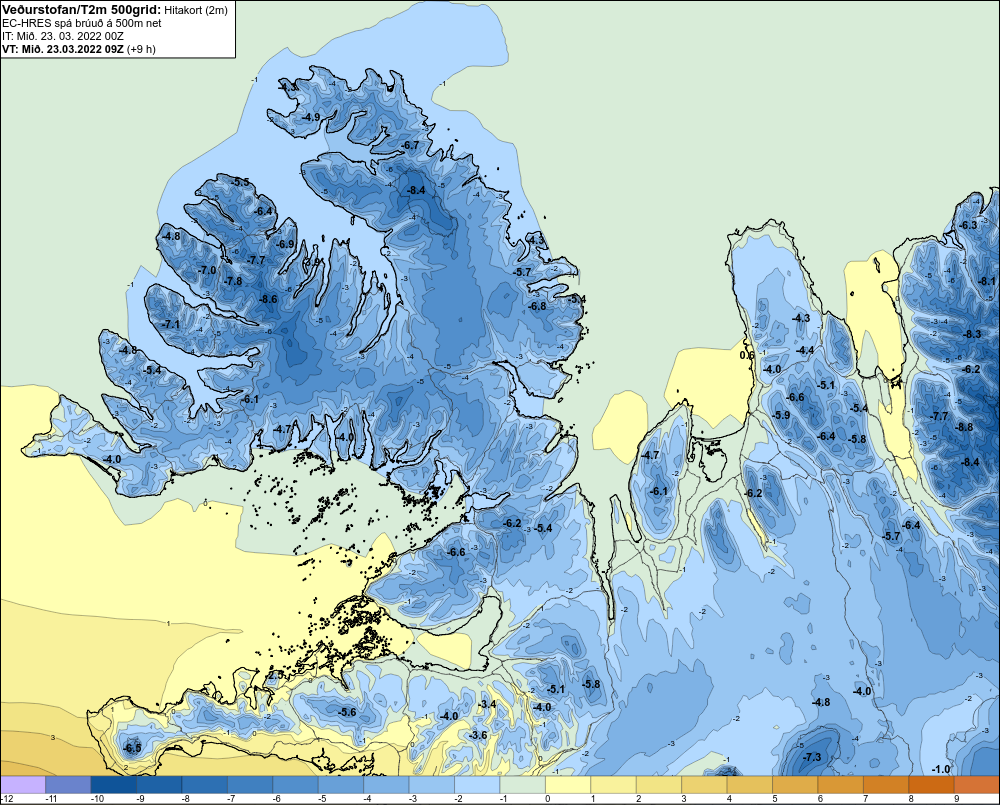Click the 9 tick label on the legend
Screen dimensions: 1000x805
[x=955, y=799]
